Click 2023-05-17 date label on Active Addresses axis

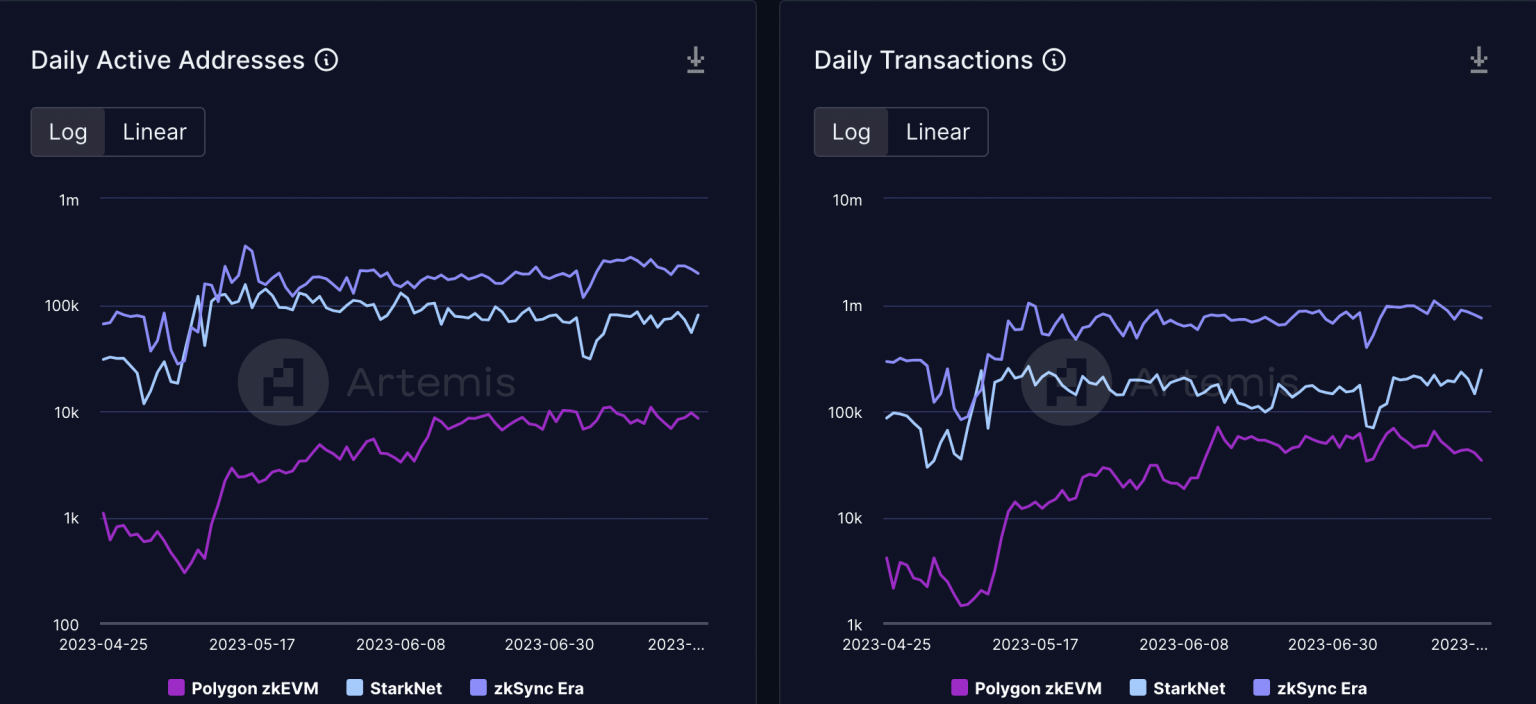(x=253, y=644)
